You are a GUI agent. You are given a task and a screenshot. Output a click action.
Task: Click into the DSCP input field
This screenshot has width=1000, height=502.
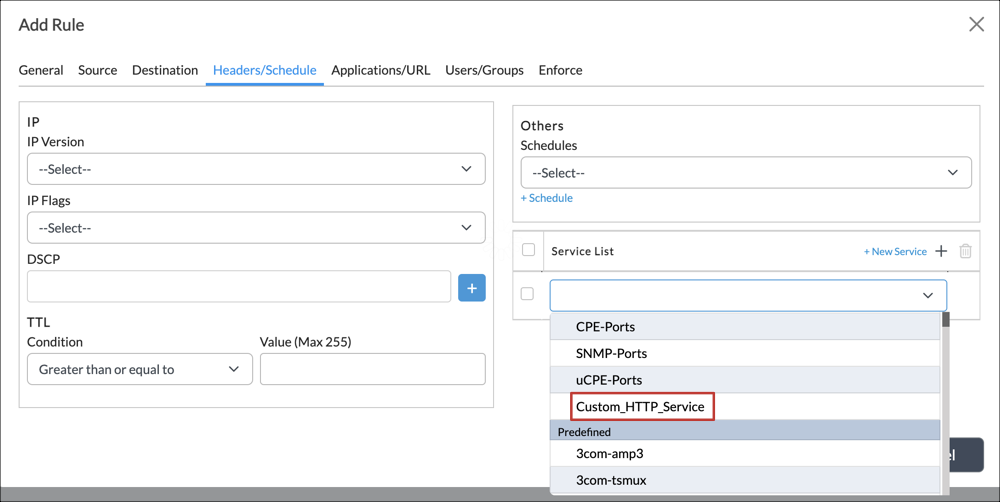click(x=239, y=286)
